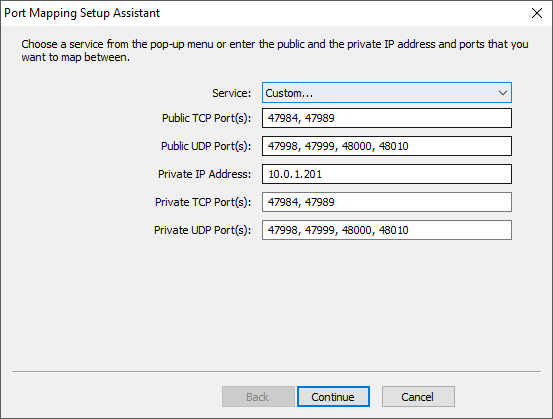Click the Continue button
The height and width of the screenshot is (419, 553).
coord(333,397)
